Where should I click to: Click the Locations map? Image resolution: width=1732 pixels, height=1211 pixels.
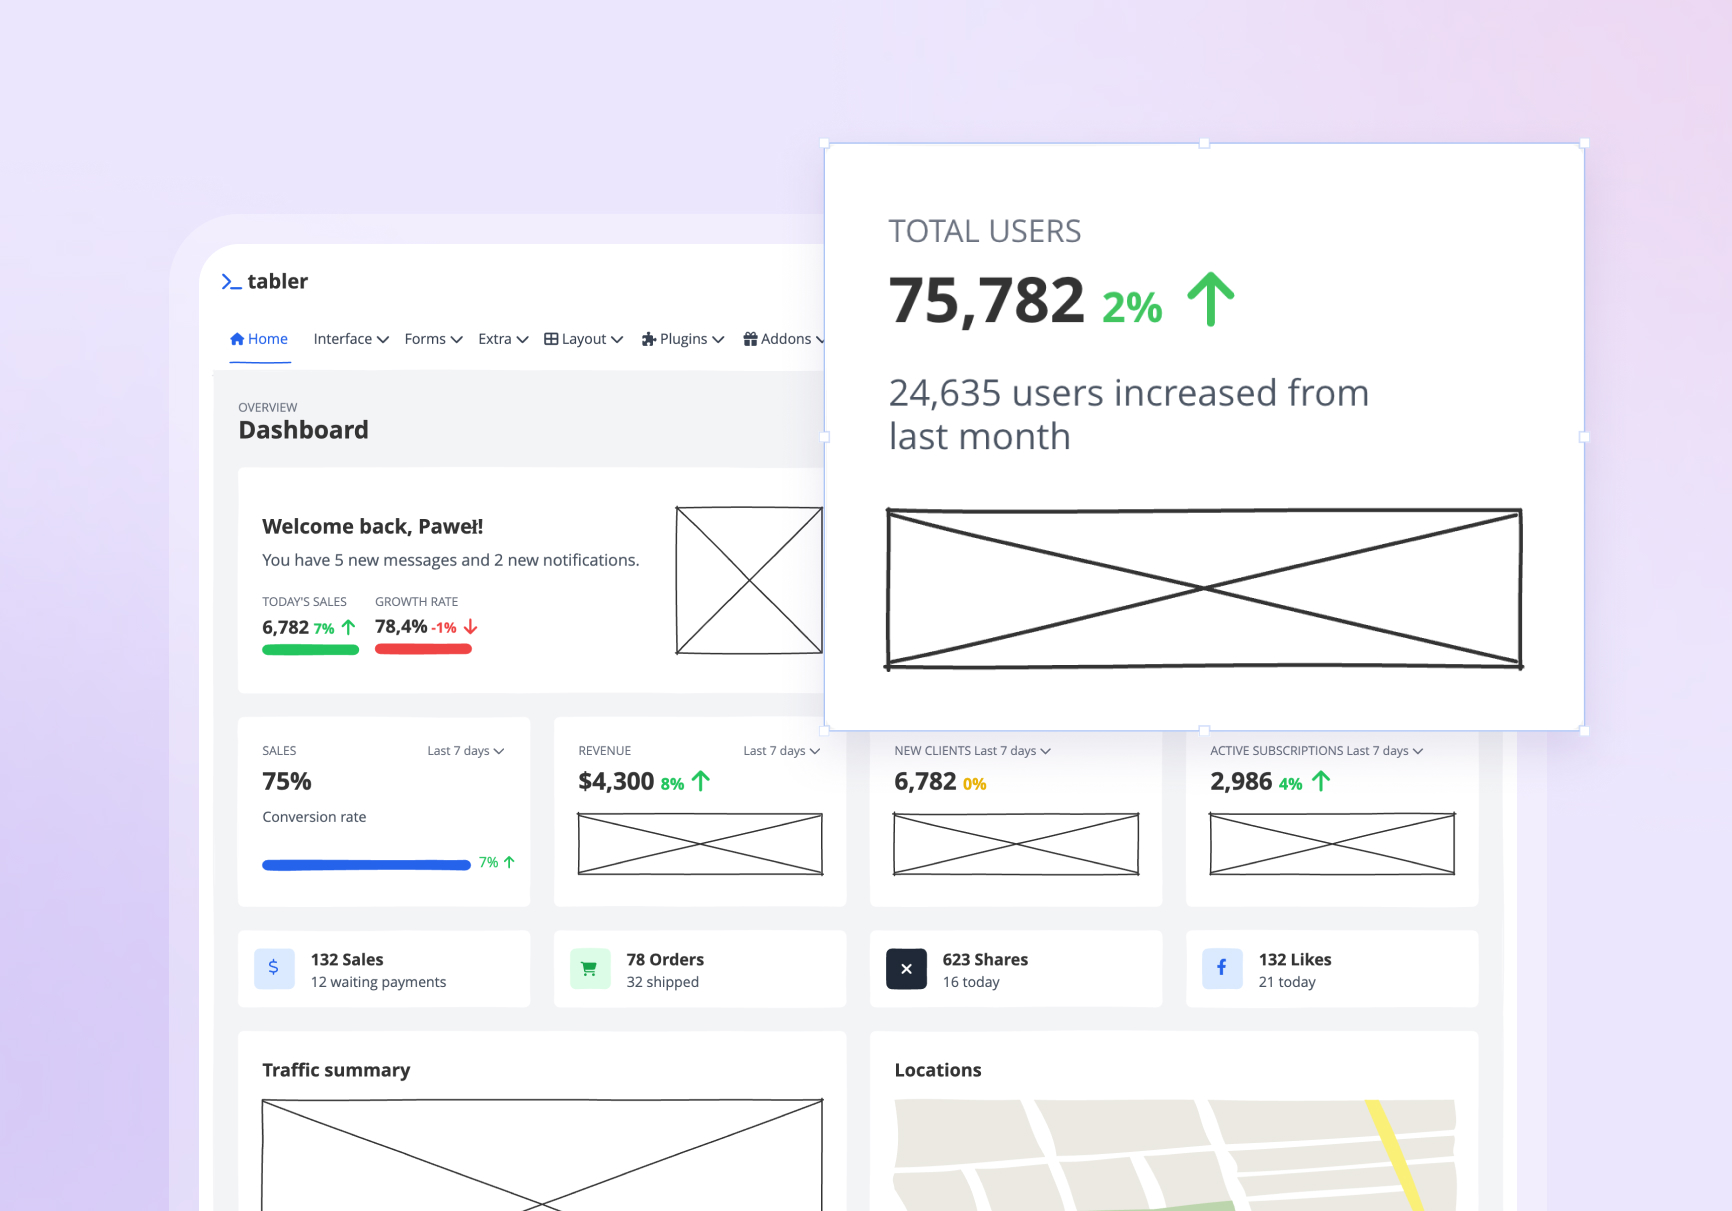click(x=1175, y=1155)
